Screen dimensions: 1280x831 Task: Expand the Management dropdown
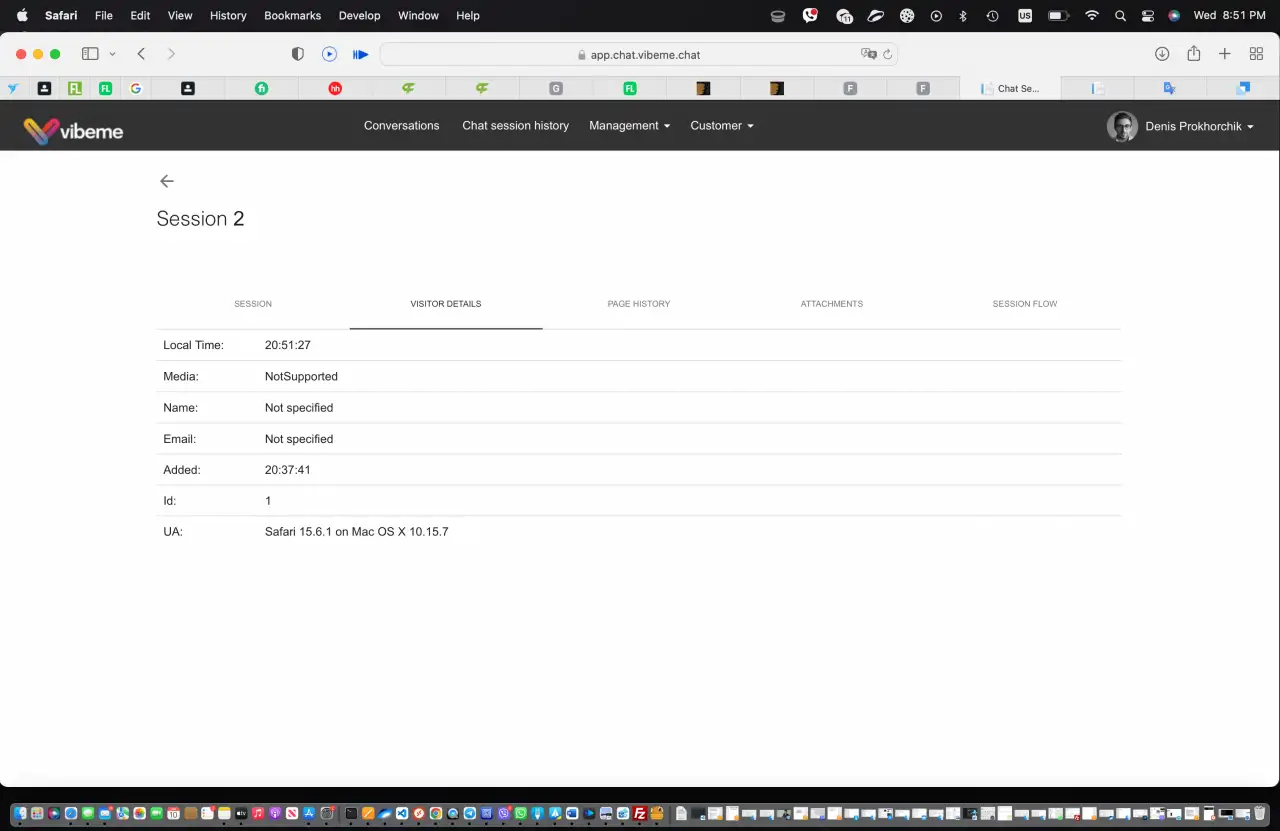(x=629, y=126)
